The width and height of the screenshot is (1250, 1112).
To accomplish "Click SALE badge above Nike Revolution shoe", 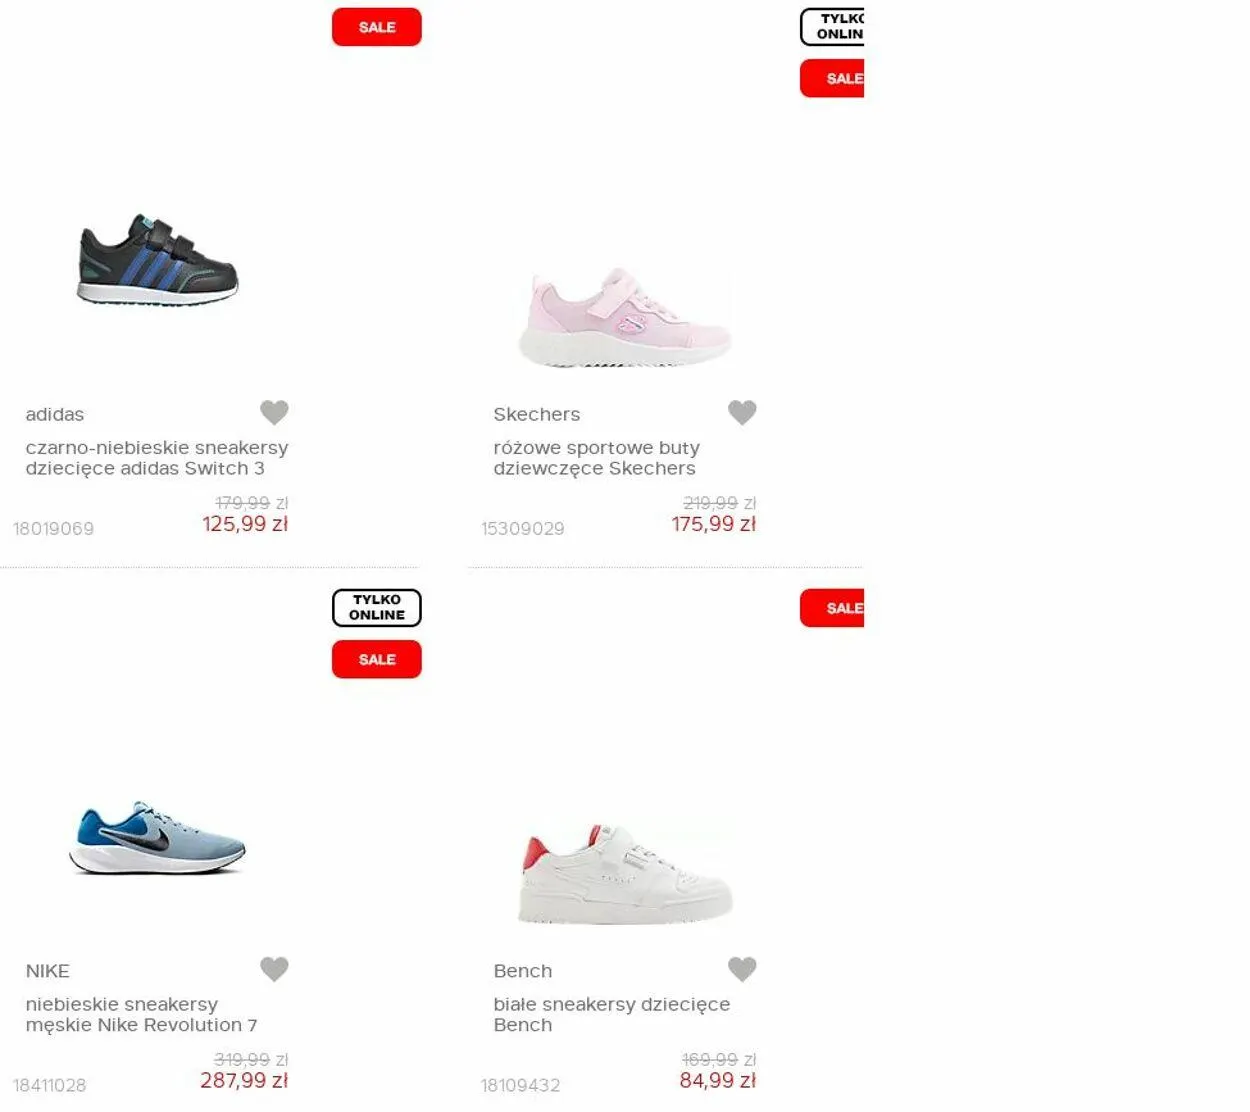I will tap(377, 659).
